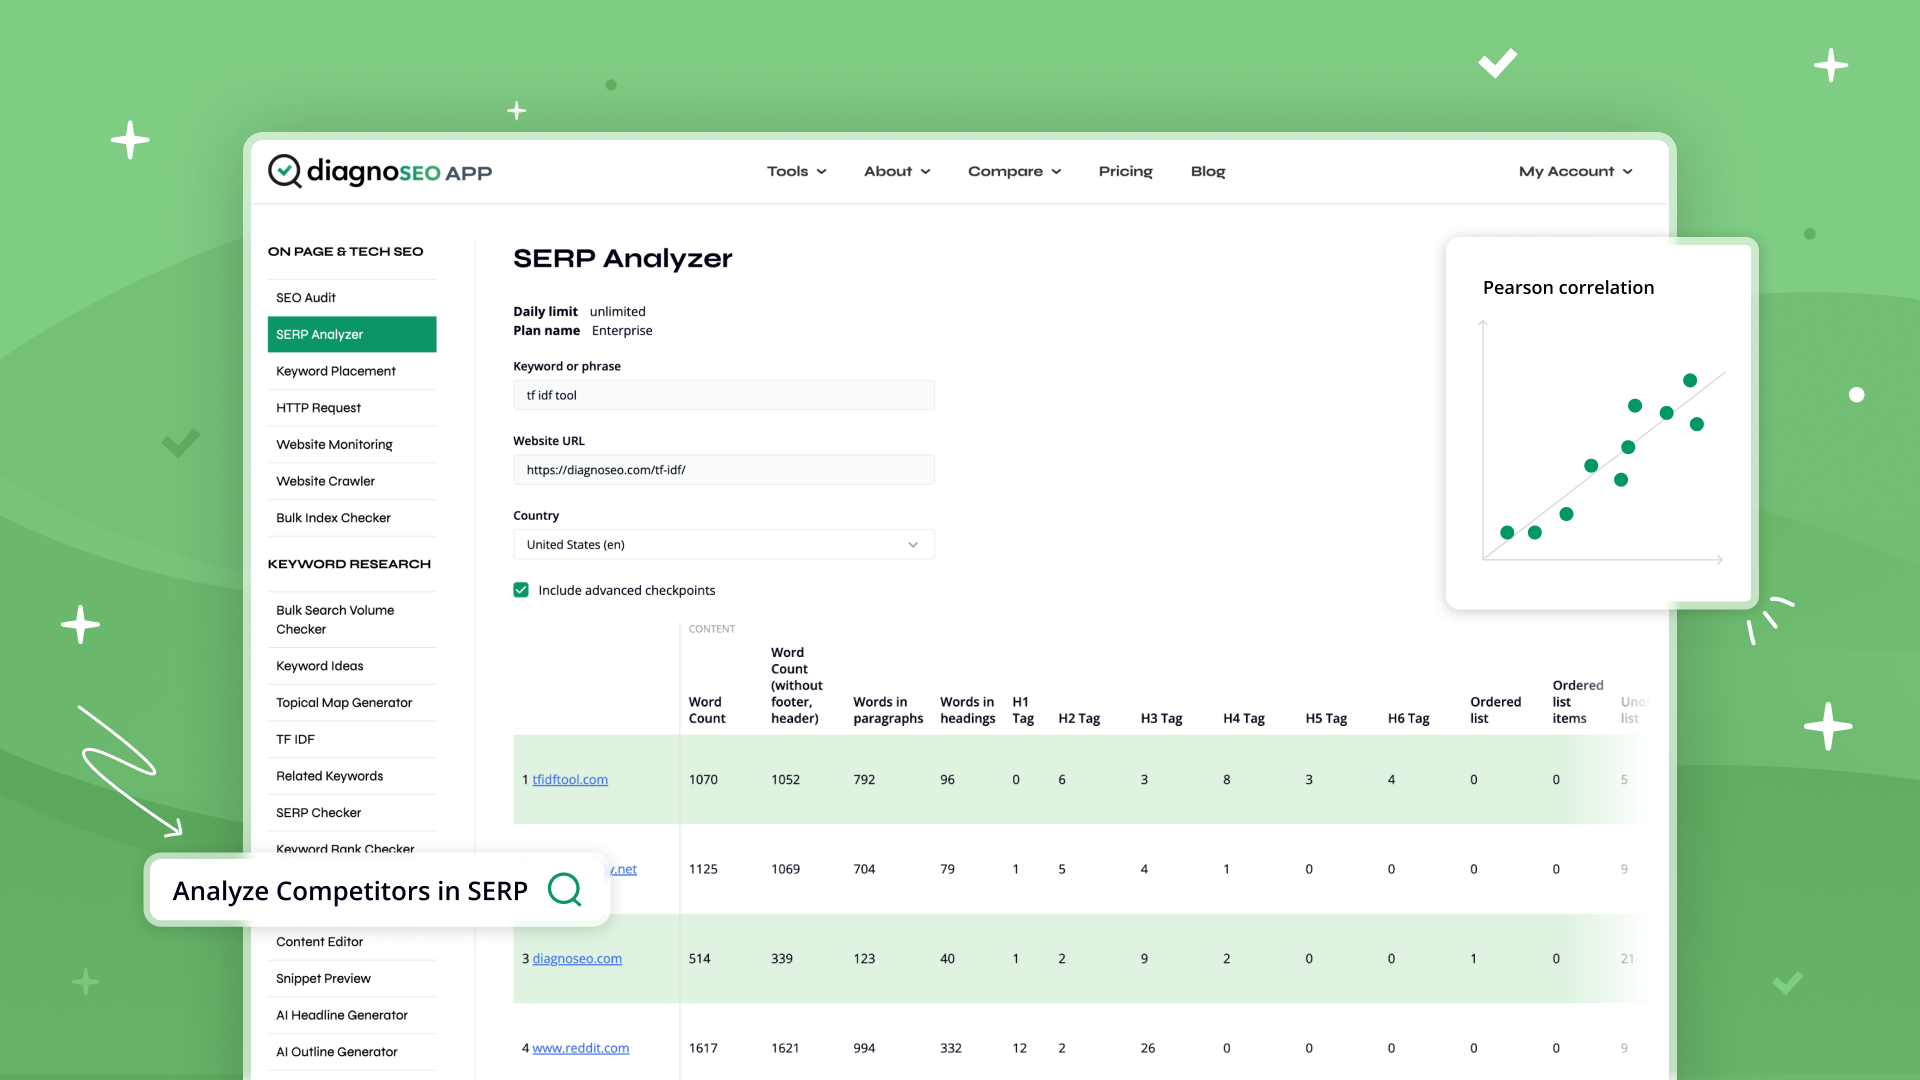Click the H6 Tag column header

(1408, 719)
